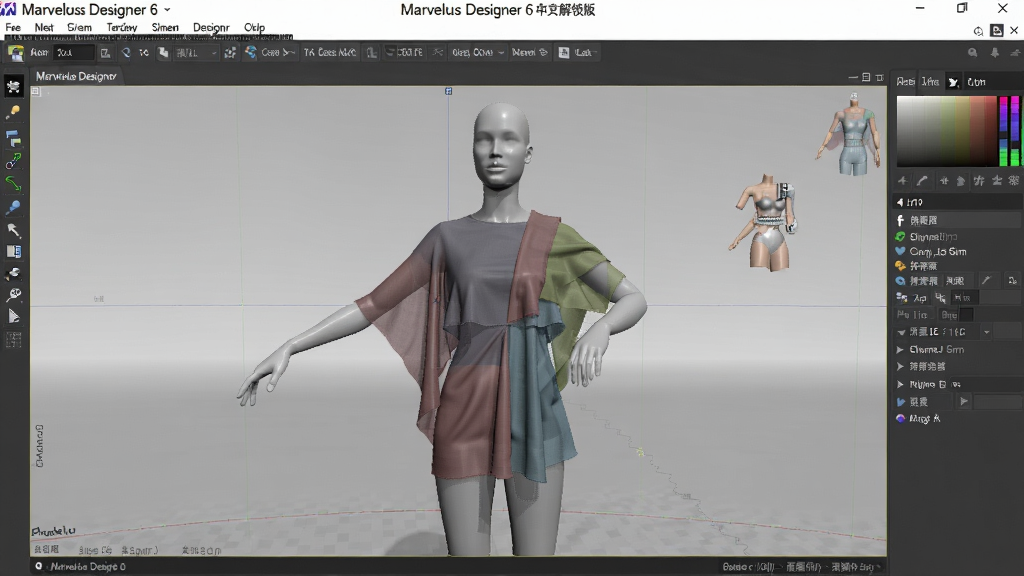
Task: Toggle the green check icon beside Dlunyelljrp
Action: [900, 236]
